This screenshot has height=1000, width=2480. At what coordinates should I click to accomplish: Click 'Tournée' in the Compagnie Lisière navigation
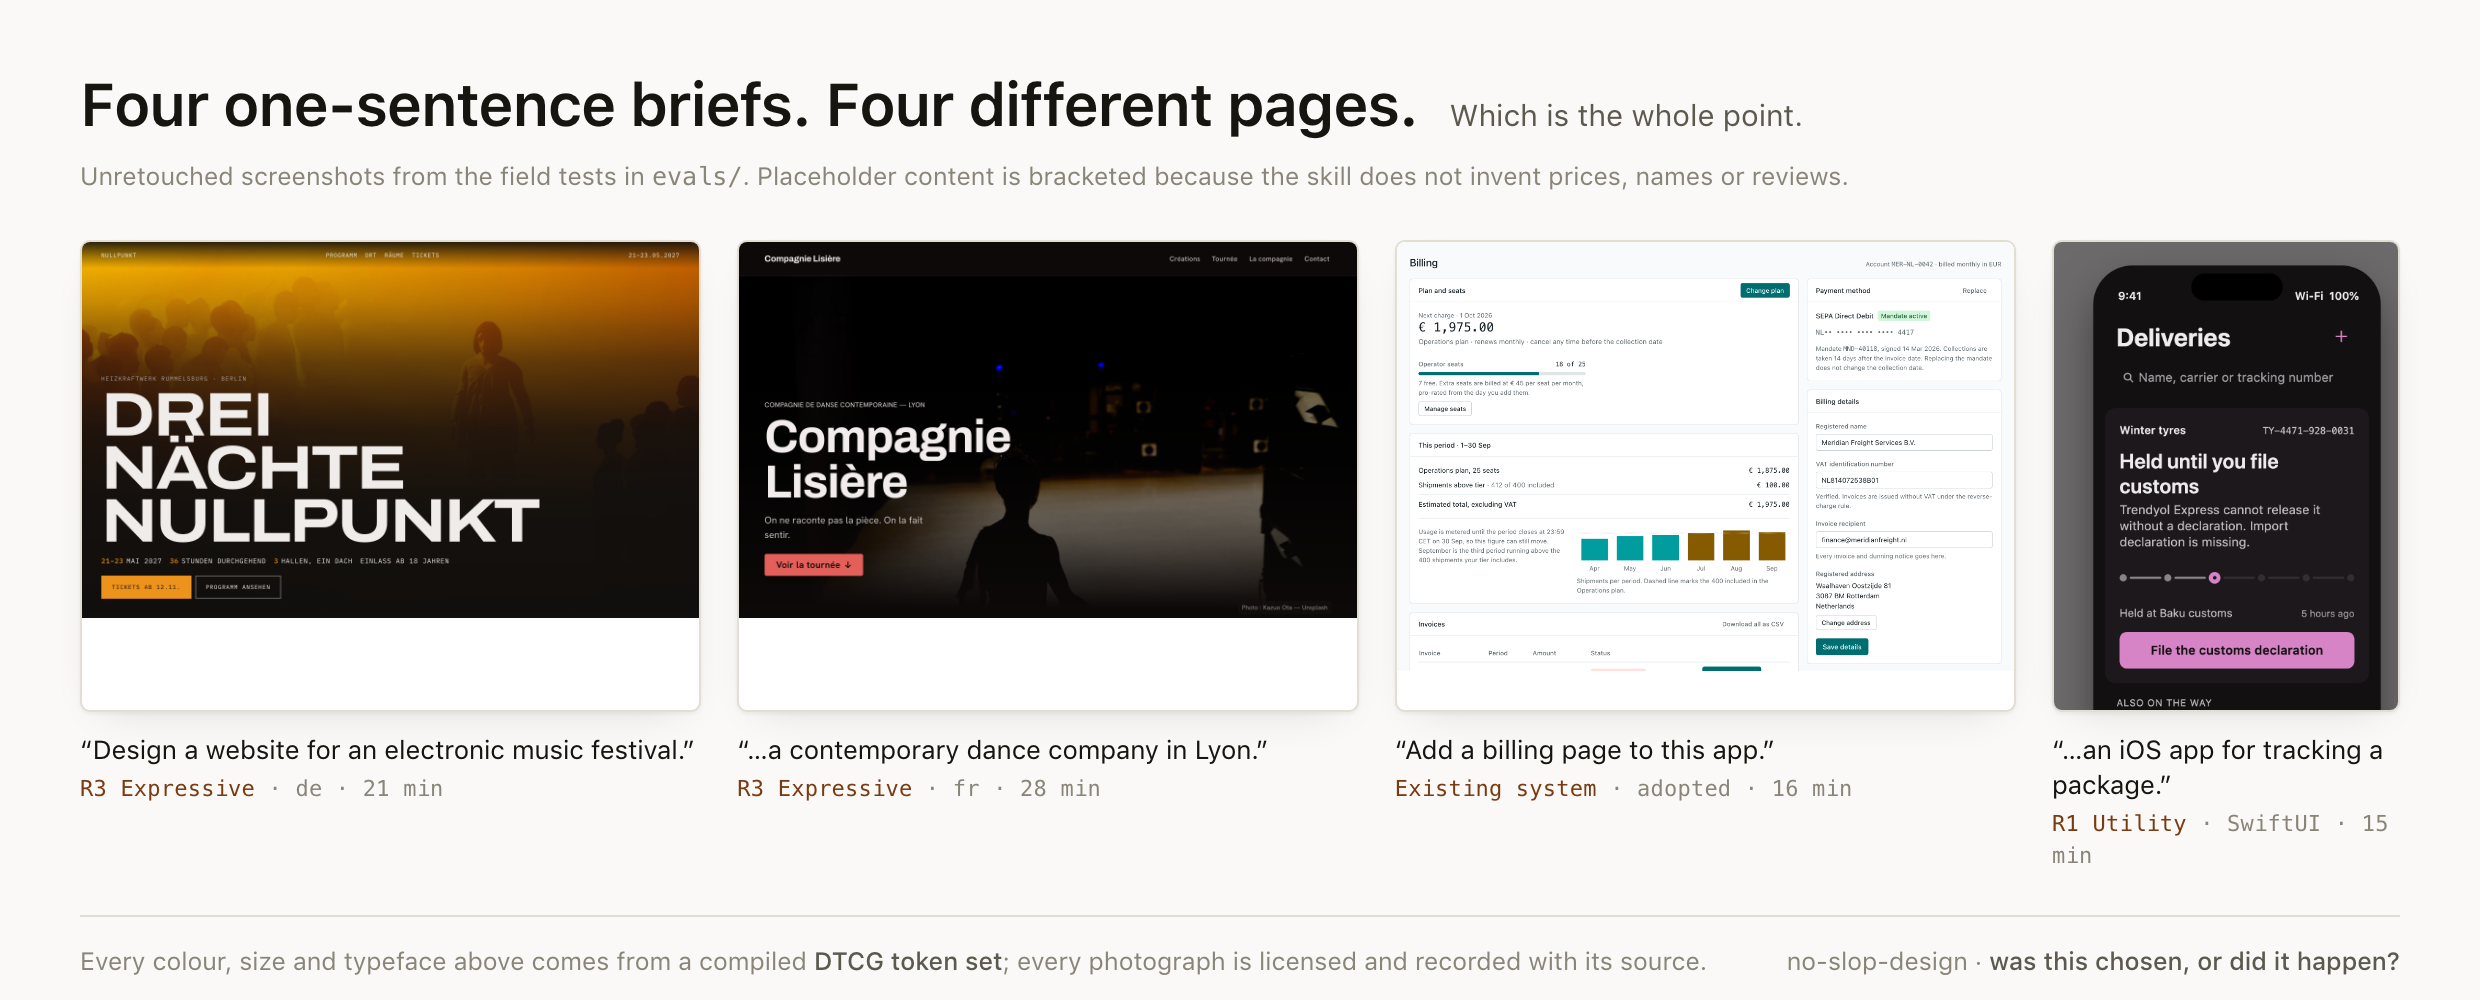pos(1224,259)
